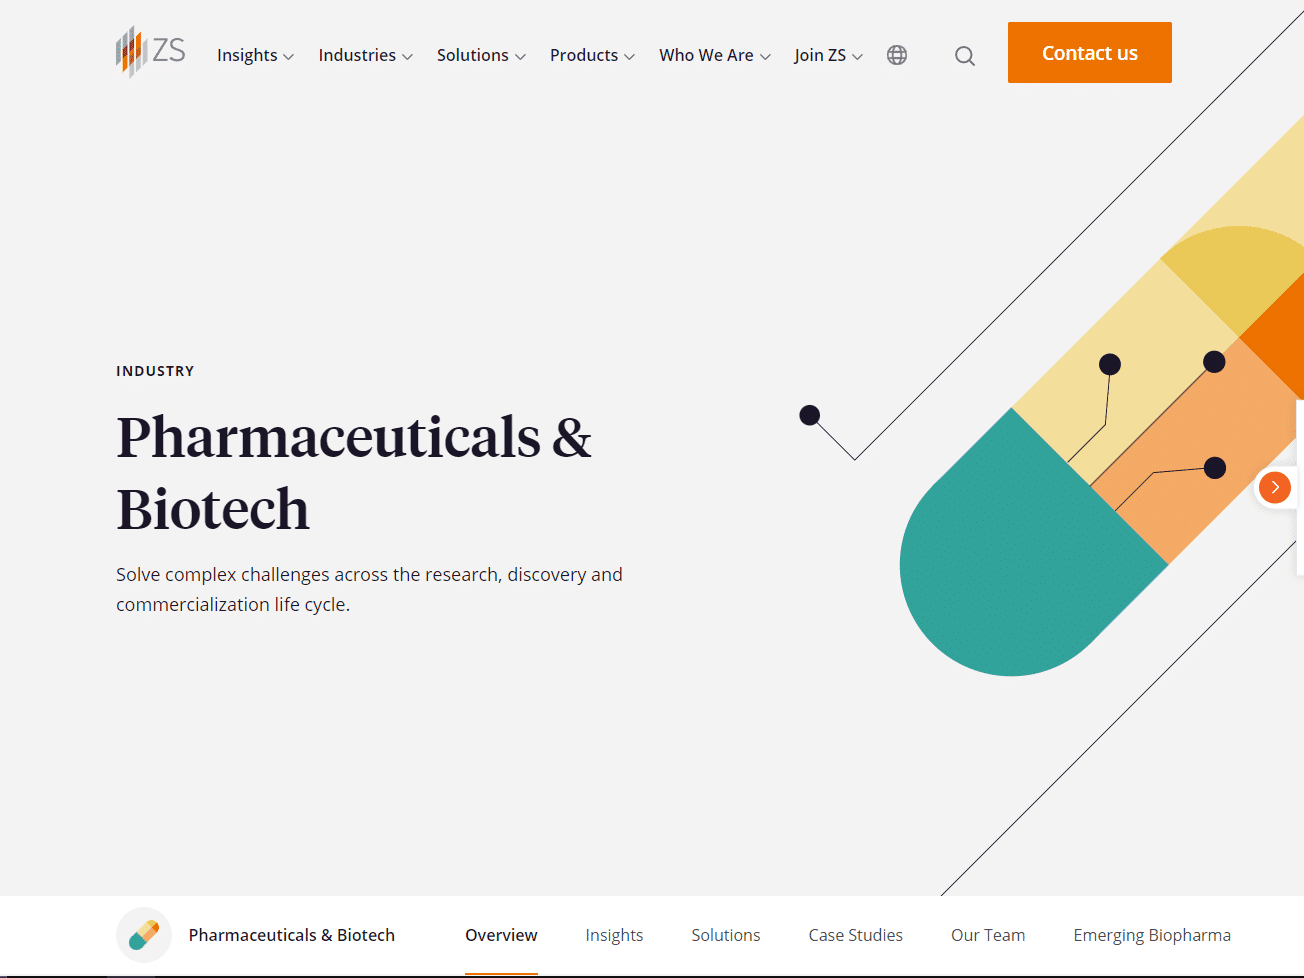Select the Our Team section link
The height and width of the screenshot is (978, 1304).
pos(988,935)
